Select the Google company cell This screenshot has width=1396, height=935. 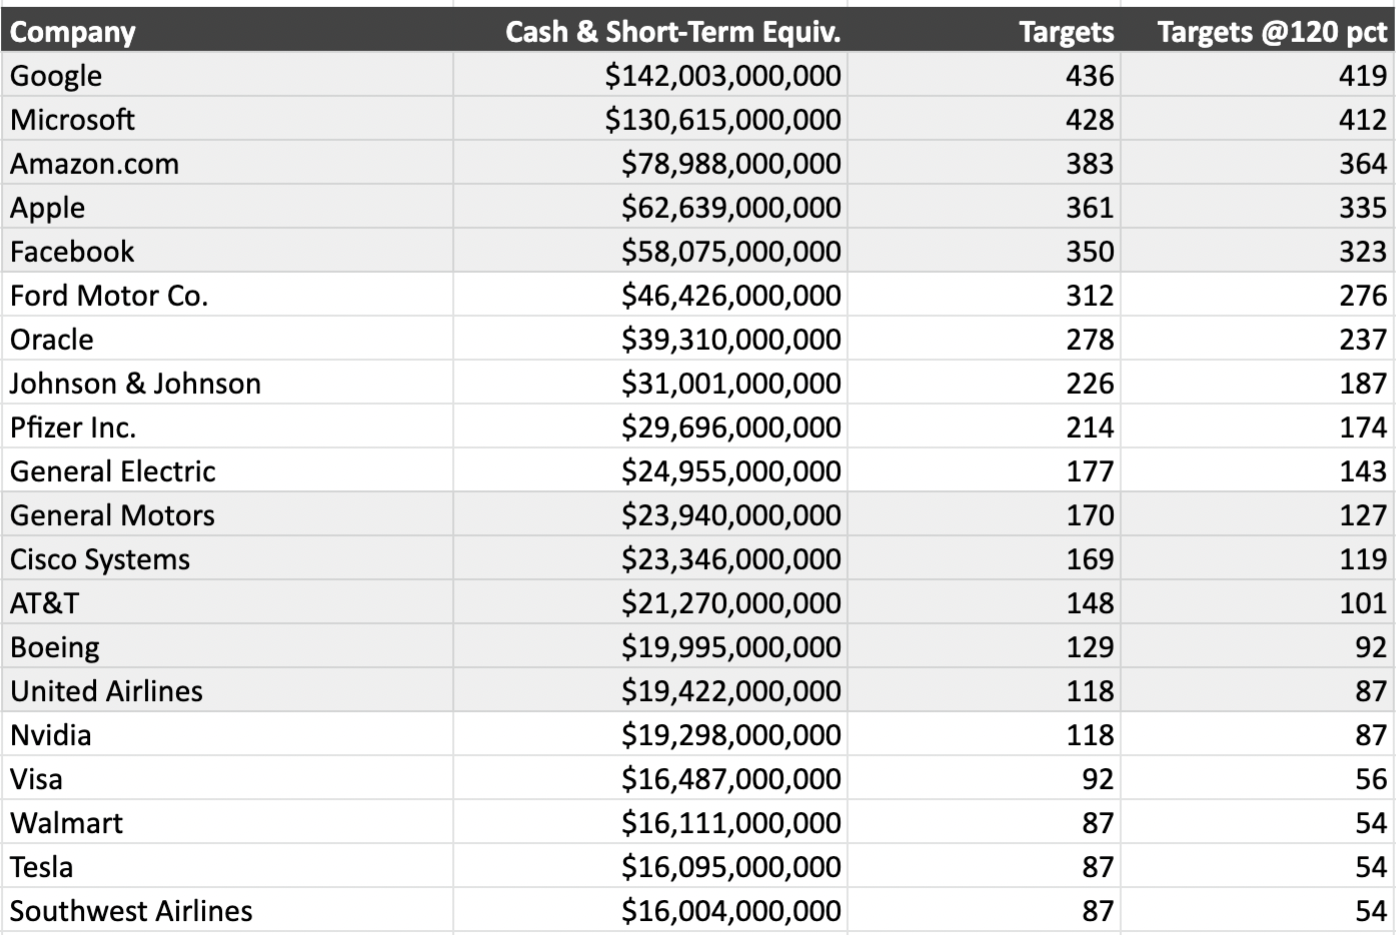(56, 76)
